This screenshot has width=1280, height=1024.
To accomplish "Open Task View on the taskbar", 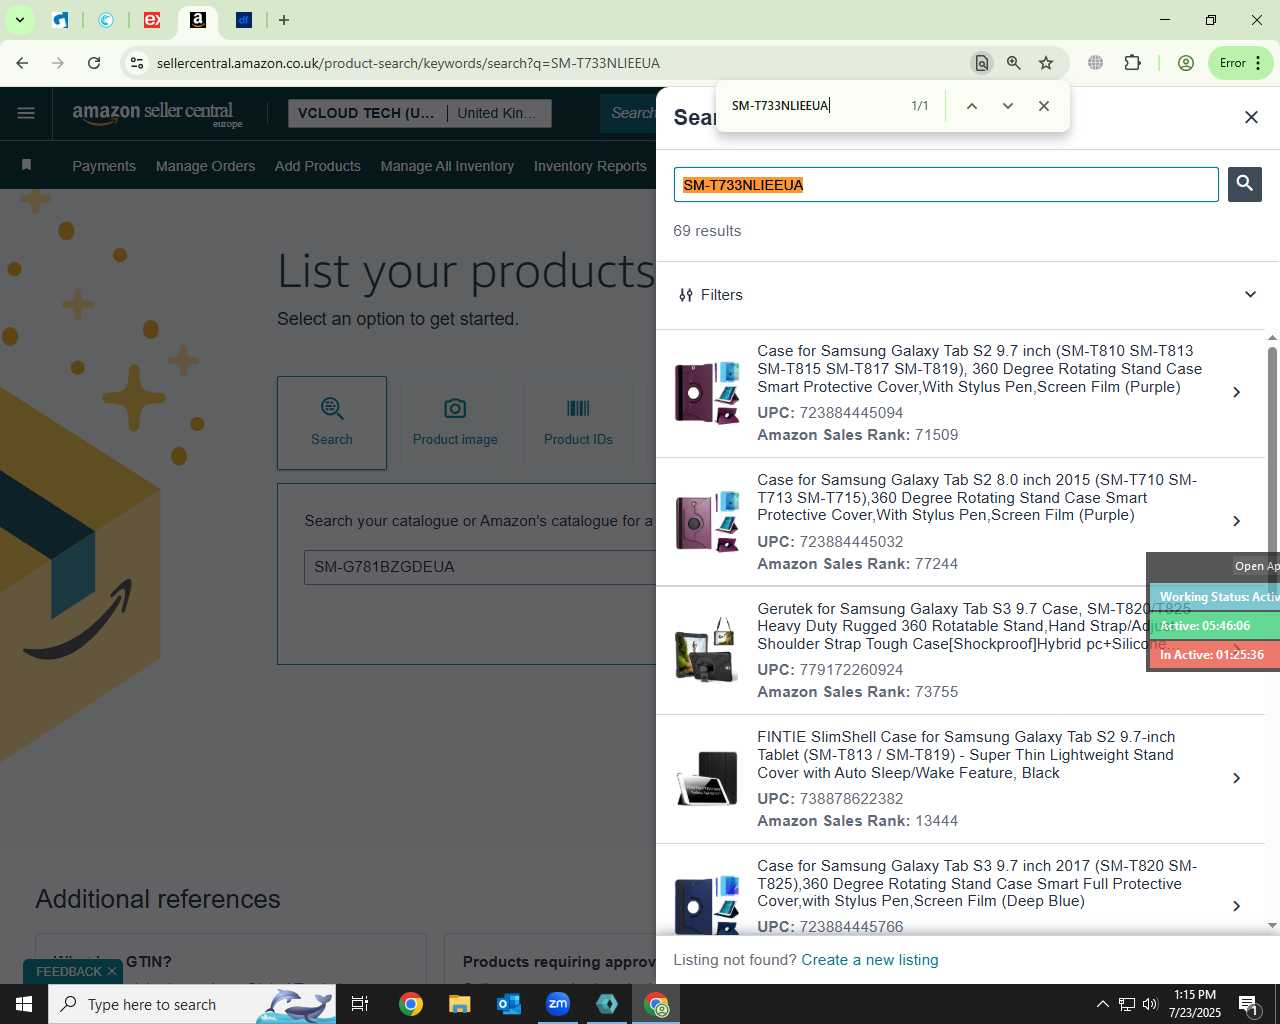I will [360, 1004].
